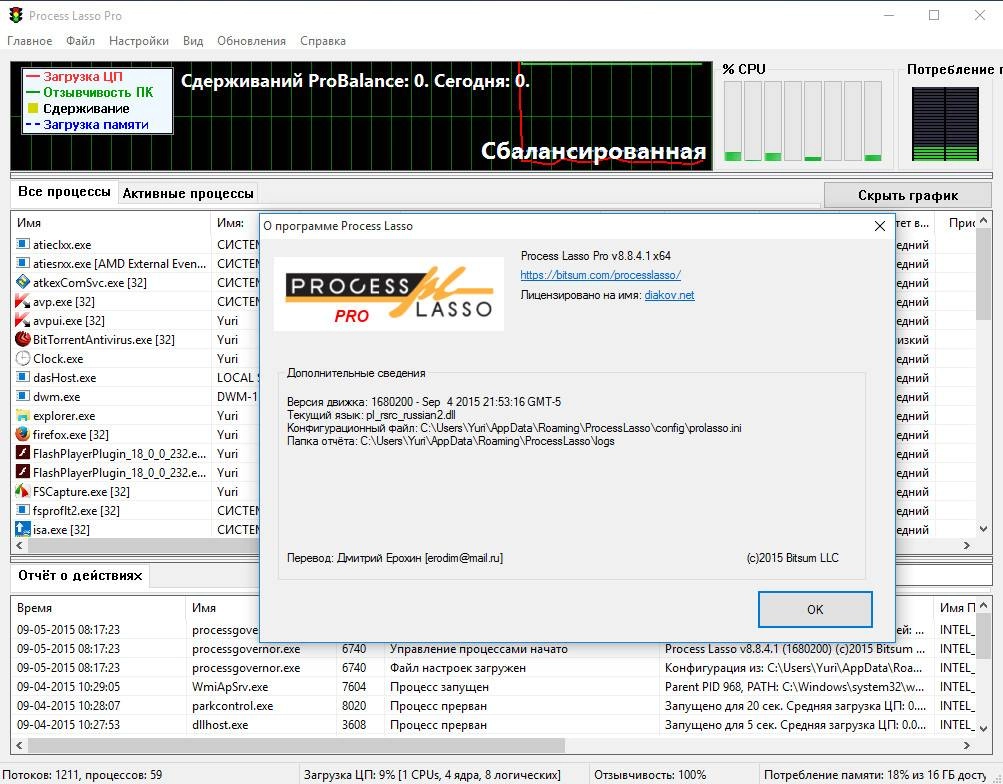Select the Clock.exe process name

[58, 359]
